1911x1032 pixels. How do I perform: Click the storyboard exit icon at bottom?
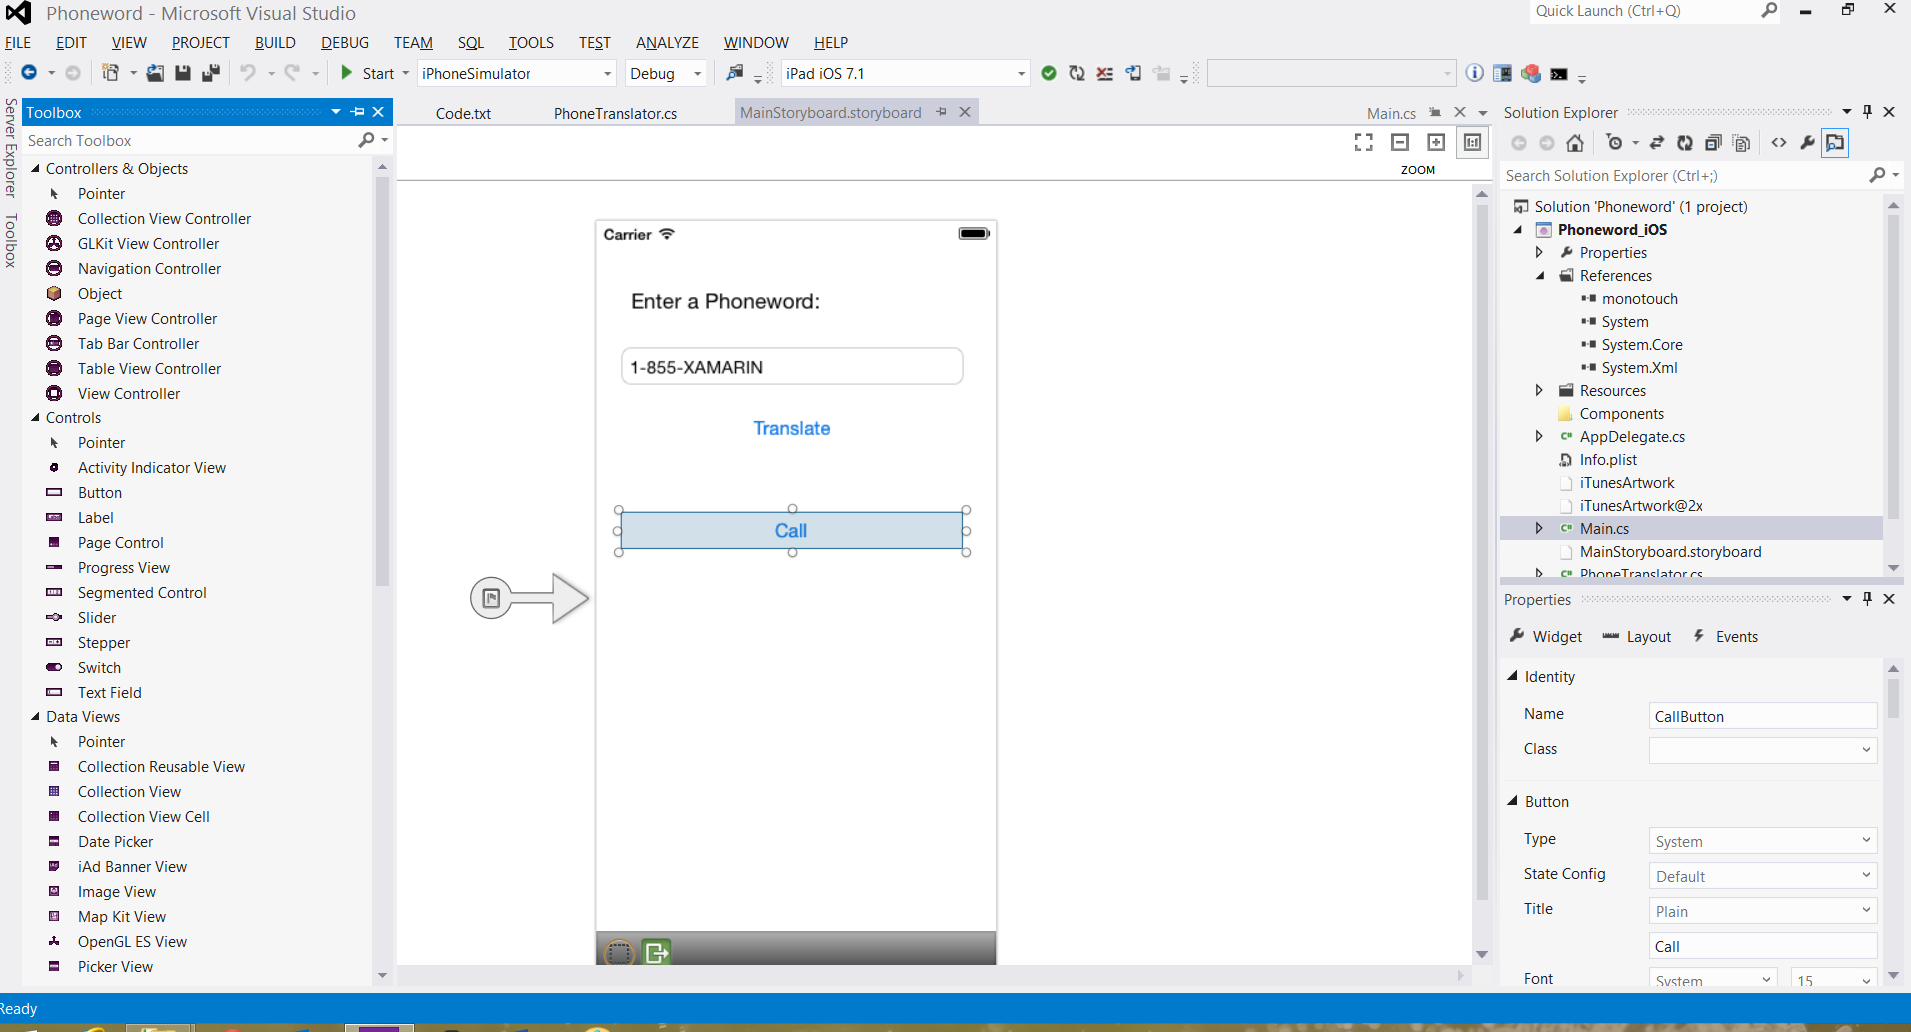click(656, 952)
